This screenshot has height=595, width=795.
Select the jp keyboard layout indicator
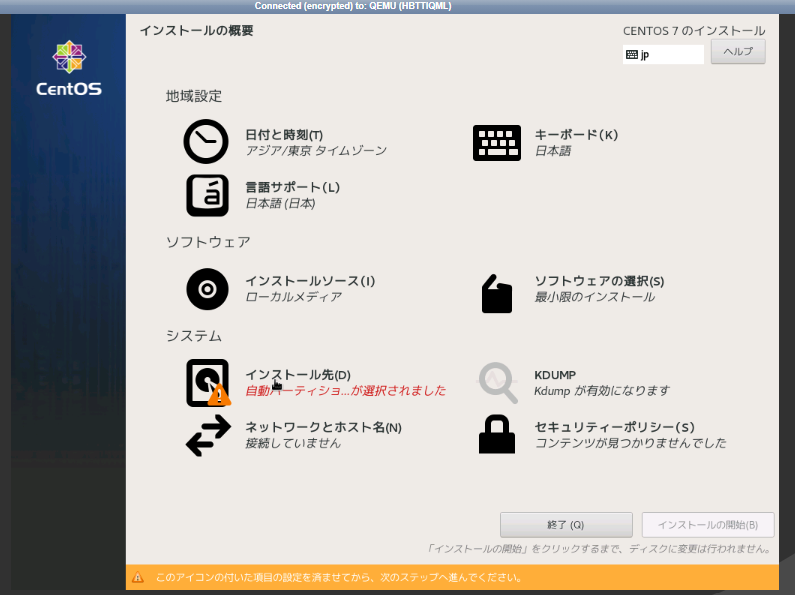point(663,55)
